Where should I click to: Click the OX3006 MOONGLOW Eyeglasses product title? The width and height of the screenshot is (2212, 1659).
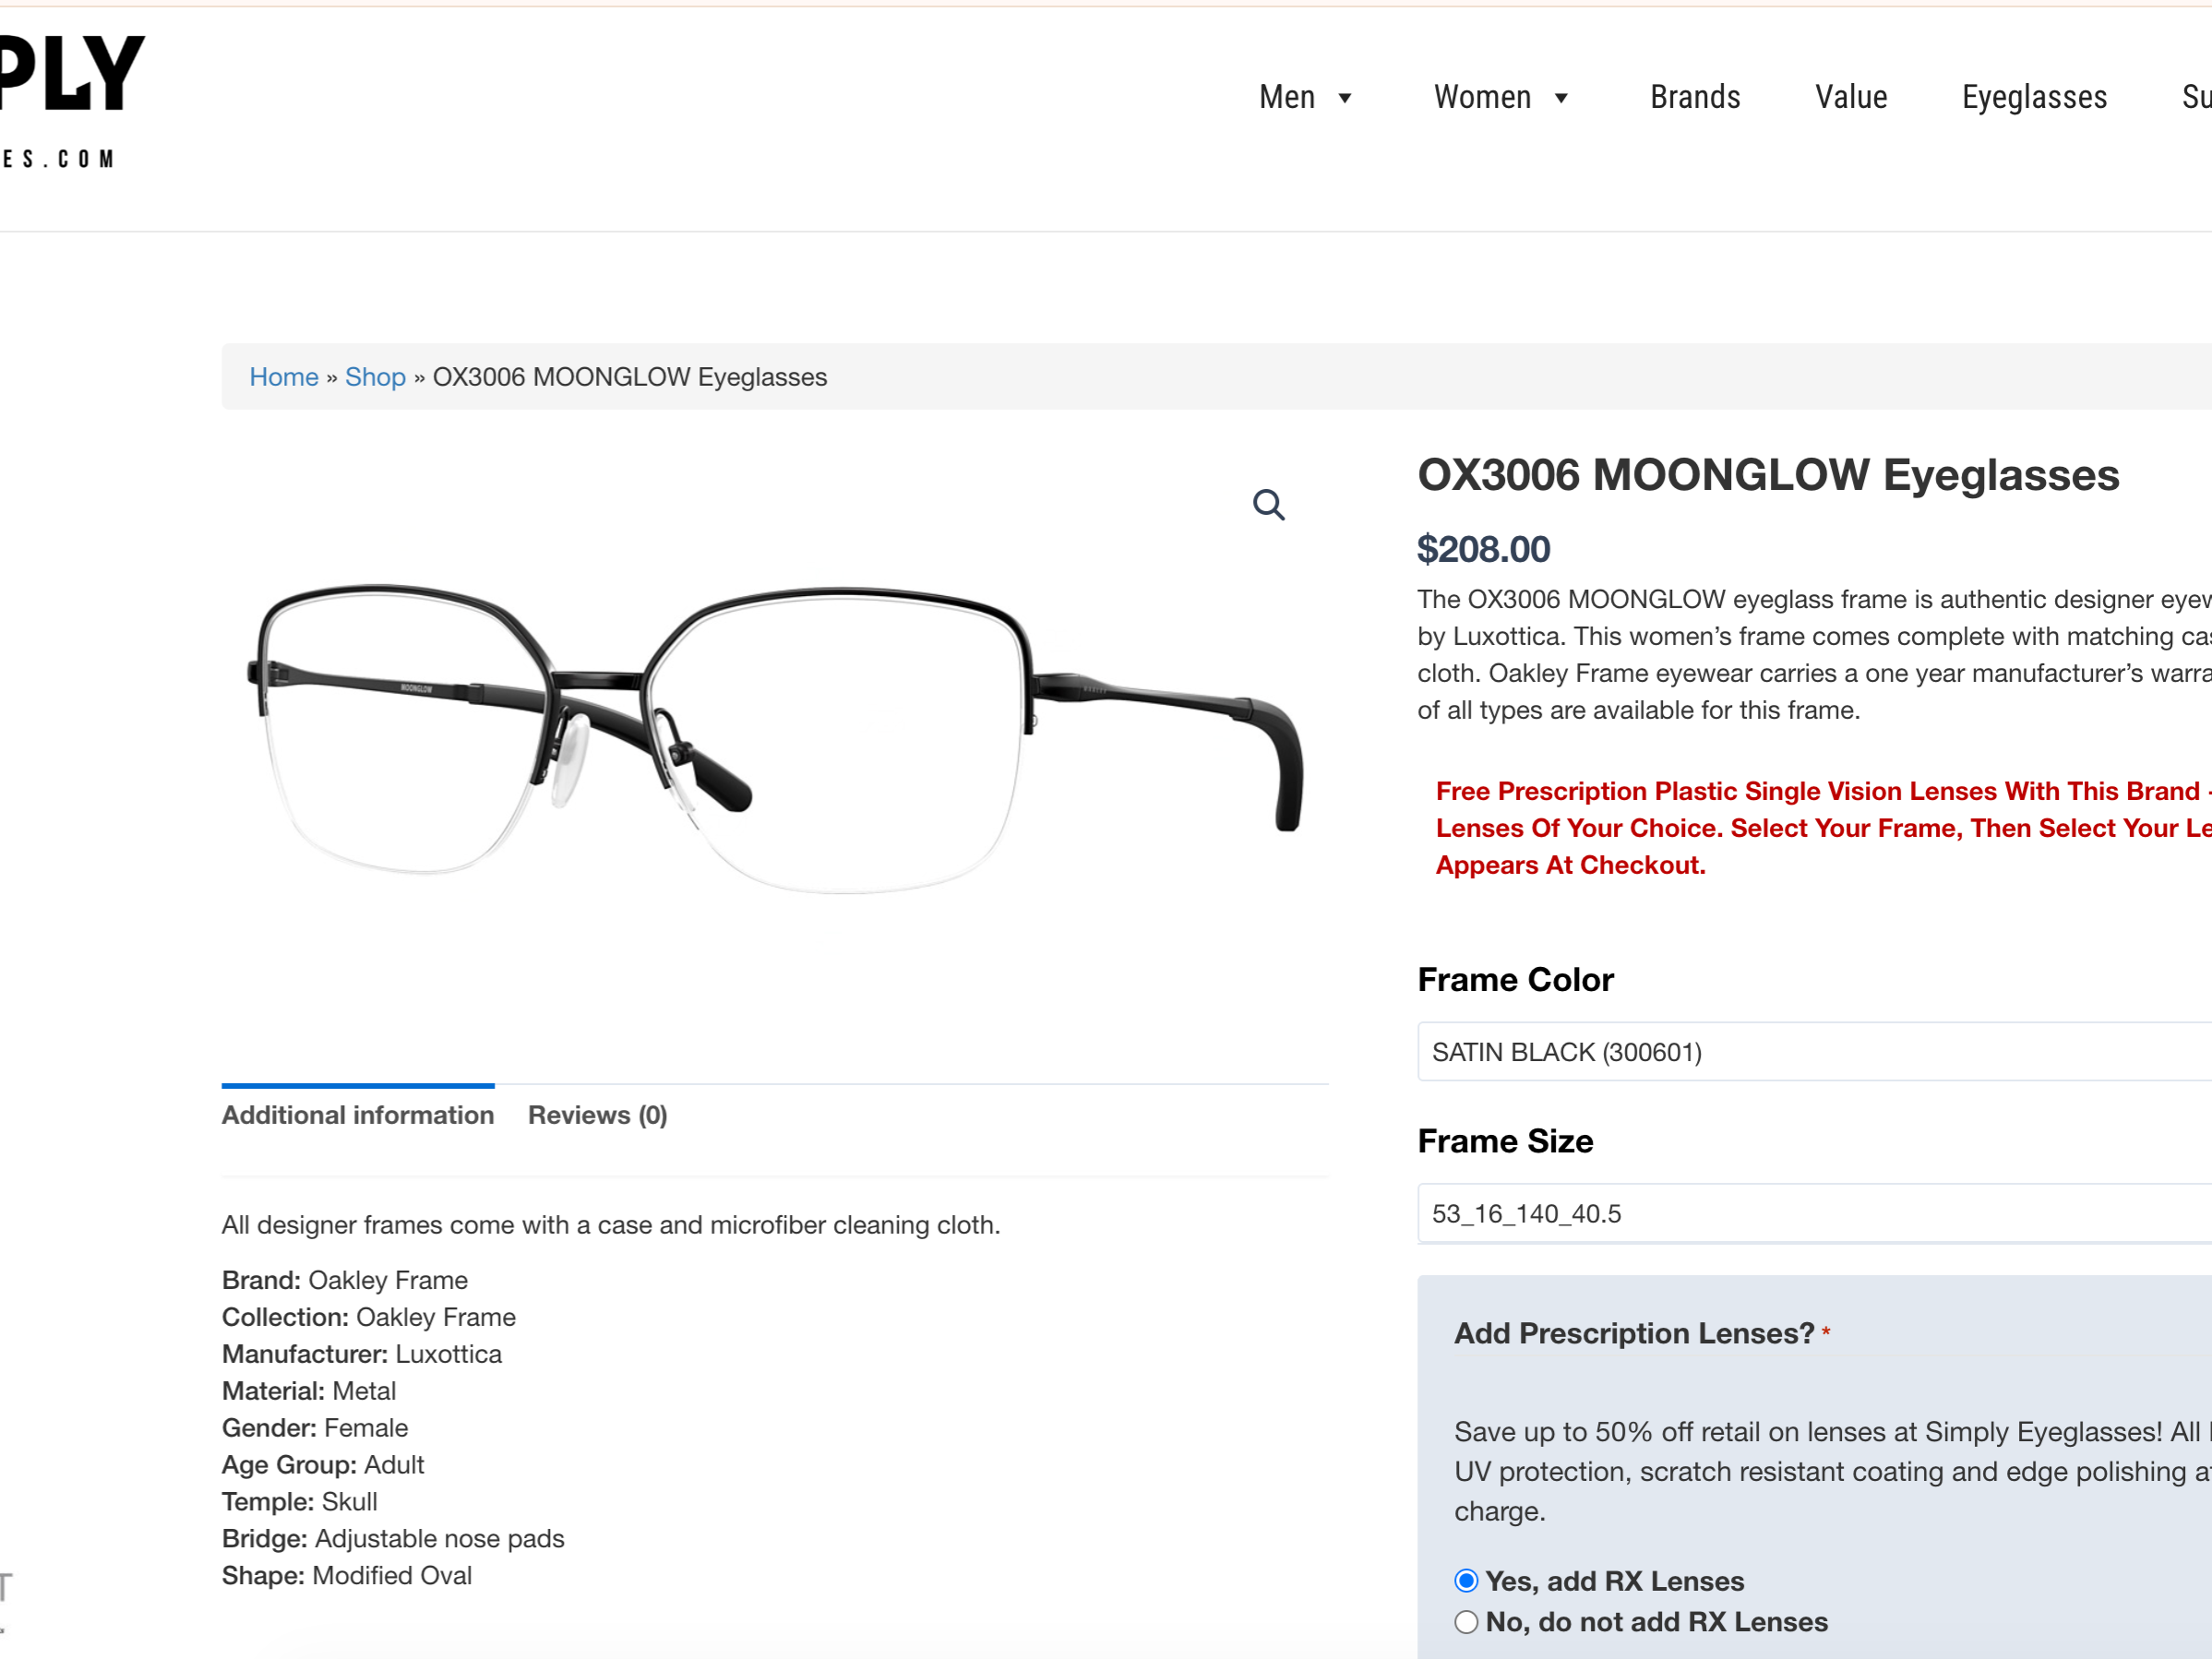pyautogui.click(x=1768, y=475)
